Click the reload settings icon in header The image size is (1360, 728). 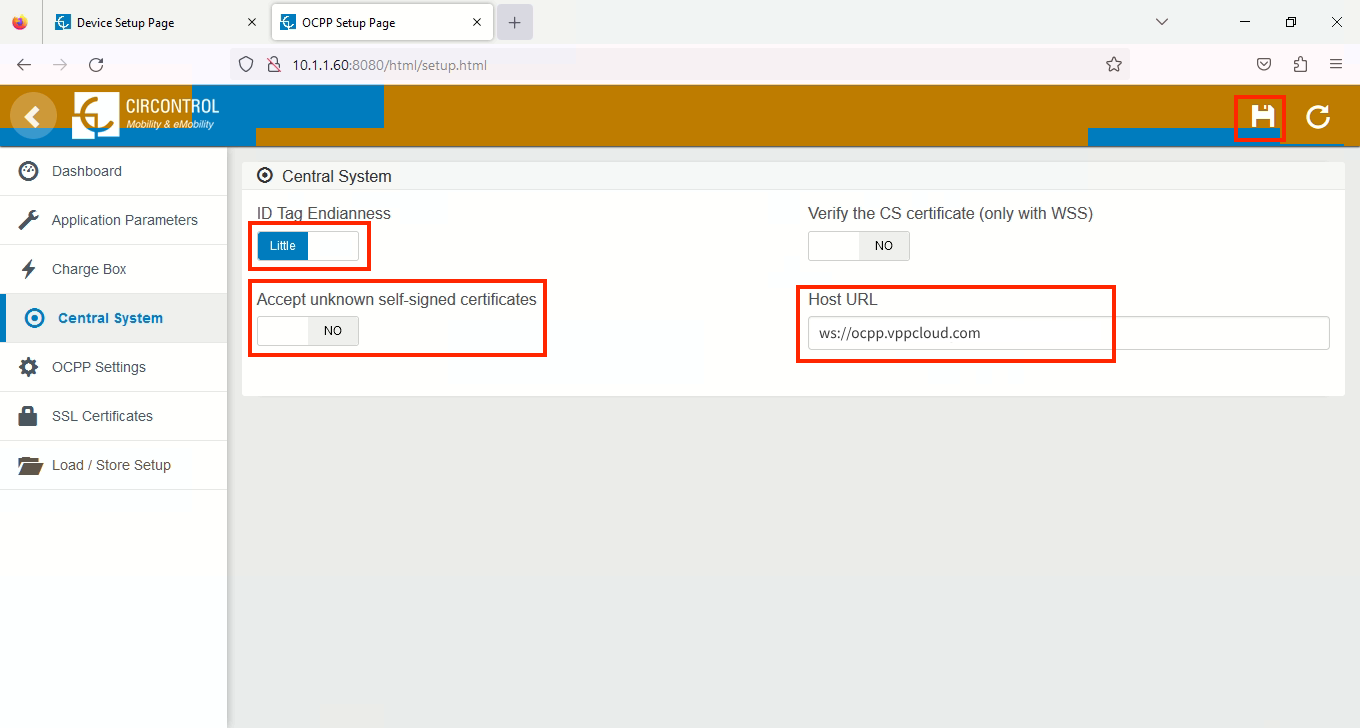(x=1318, y=117)
